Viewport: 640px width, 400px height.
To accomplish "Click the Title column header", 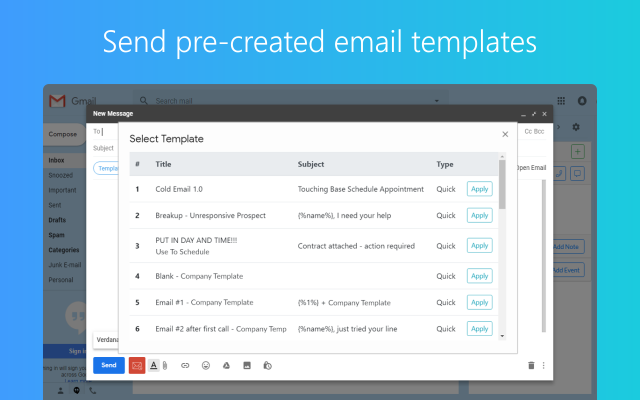I will (163, 164).
